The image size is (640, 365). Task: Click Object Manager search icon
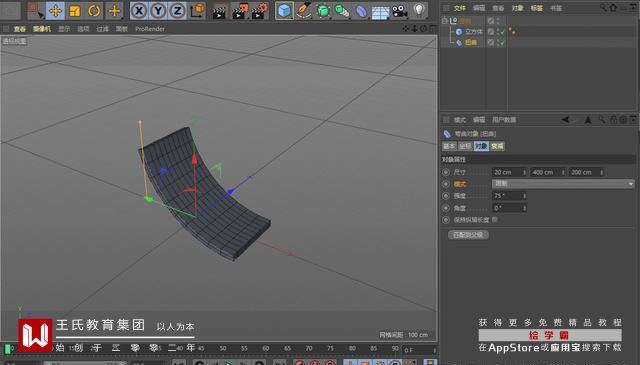click(603, 7)
